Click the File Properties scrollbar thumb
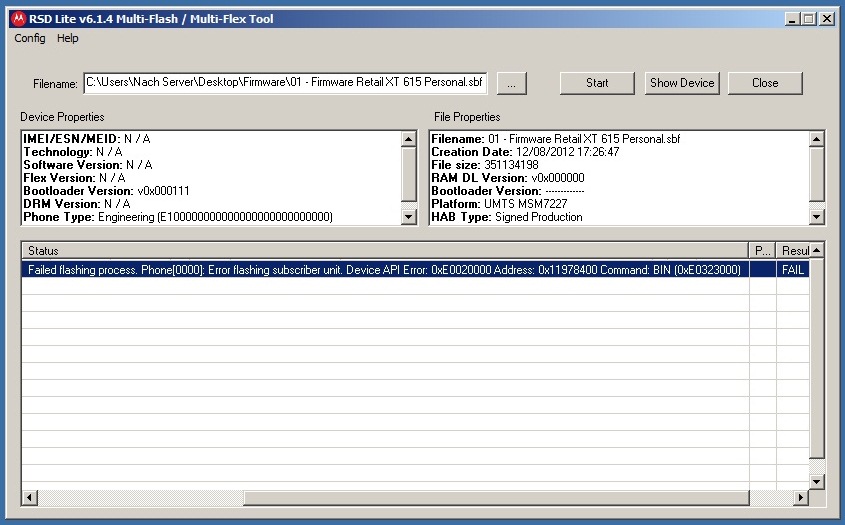 816,174
